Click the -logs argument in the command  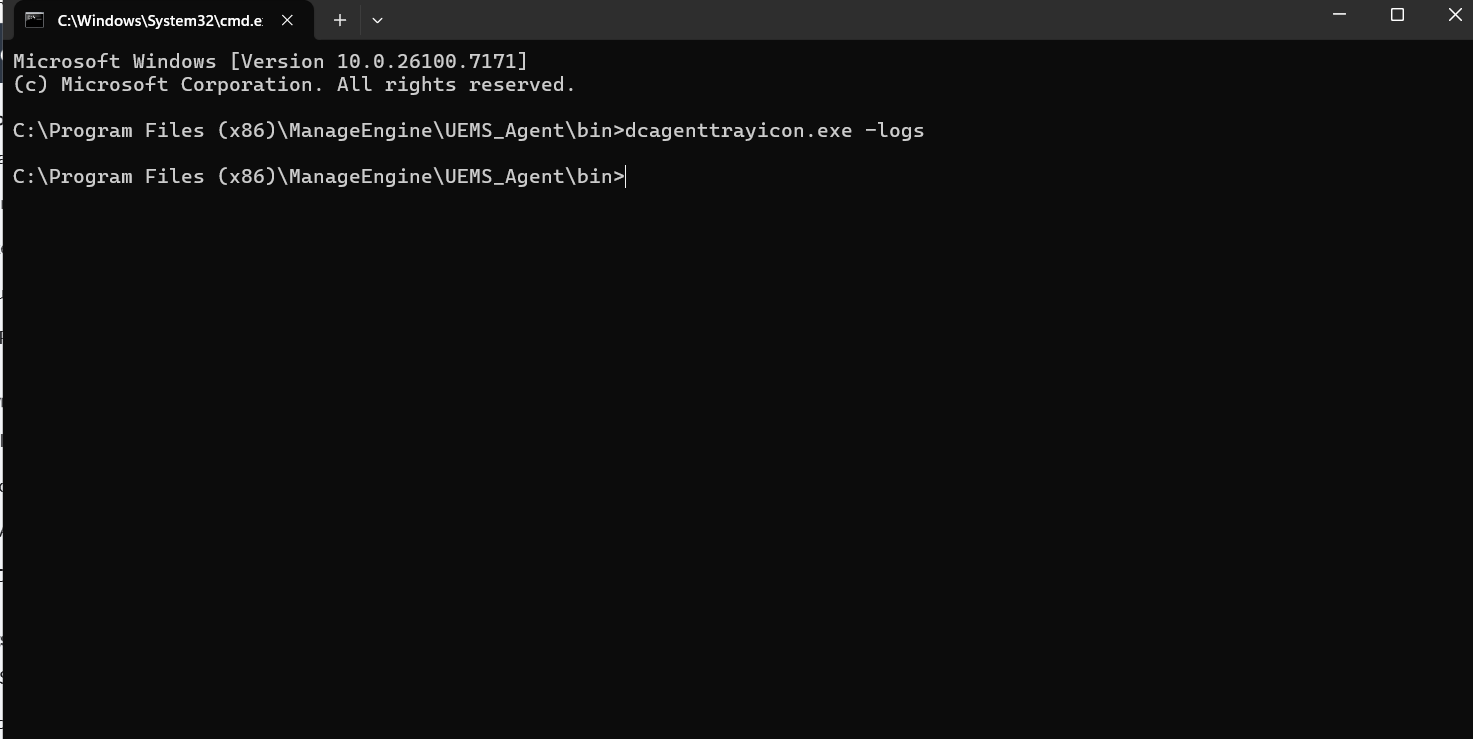click(894, 131)
